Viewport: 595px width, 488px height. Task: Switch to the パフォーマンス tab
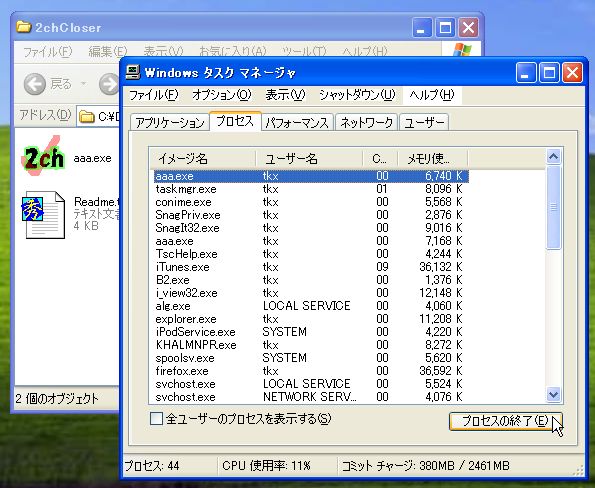click(297, 123)
